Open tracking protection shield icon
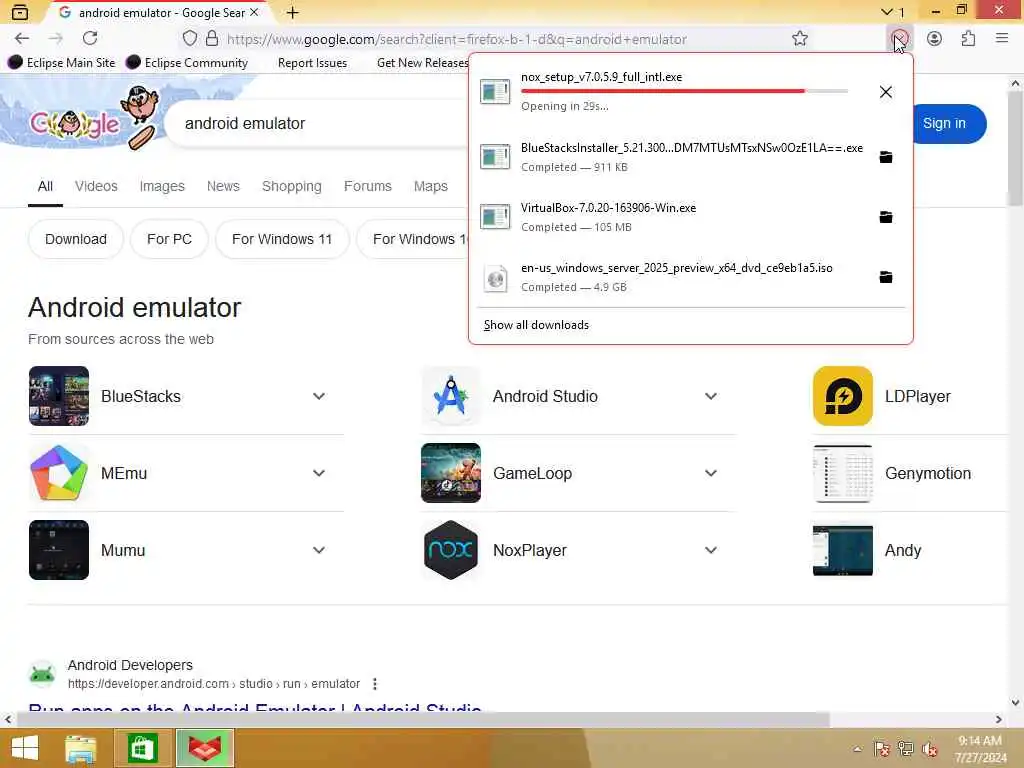This screenshot has width=1024, height=768. (189, 39)
